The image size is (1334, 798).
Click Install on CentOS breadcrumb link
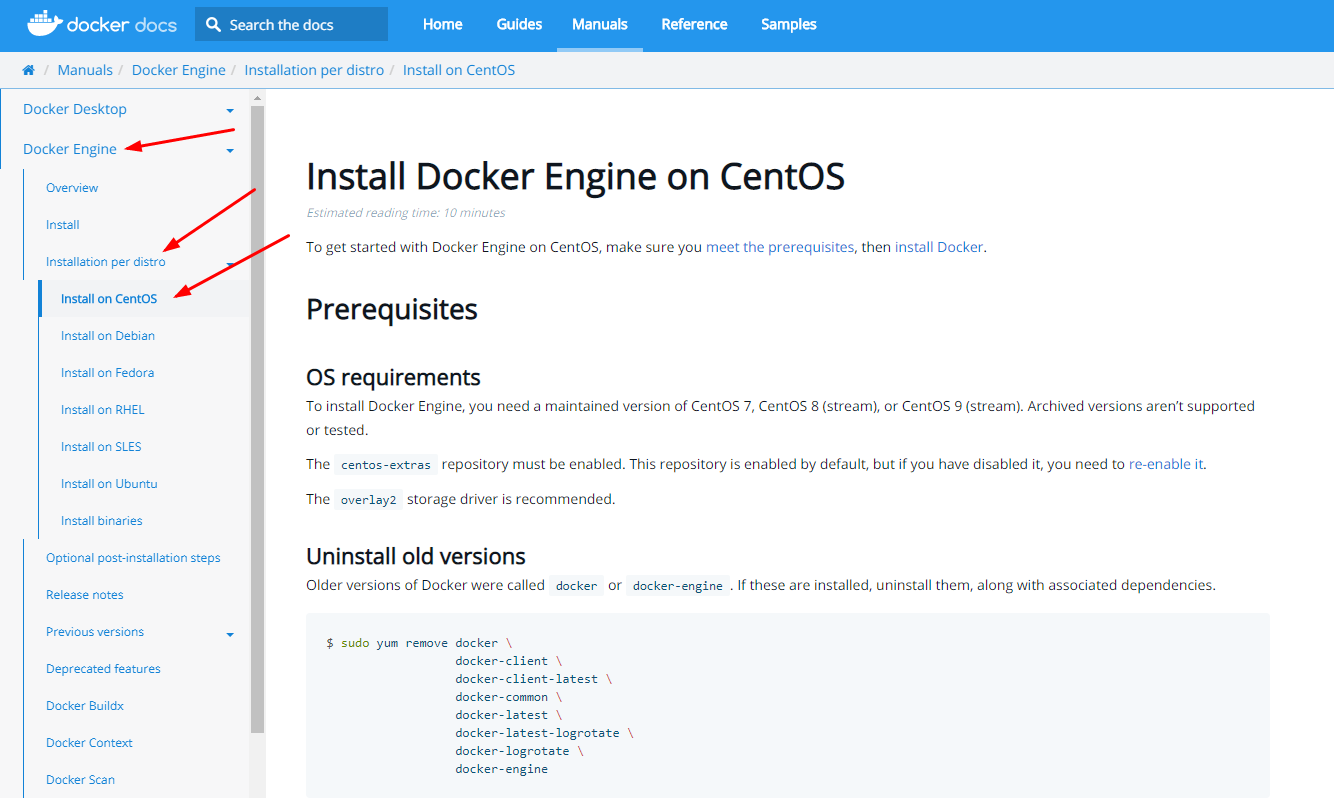459,70
